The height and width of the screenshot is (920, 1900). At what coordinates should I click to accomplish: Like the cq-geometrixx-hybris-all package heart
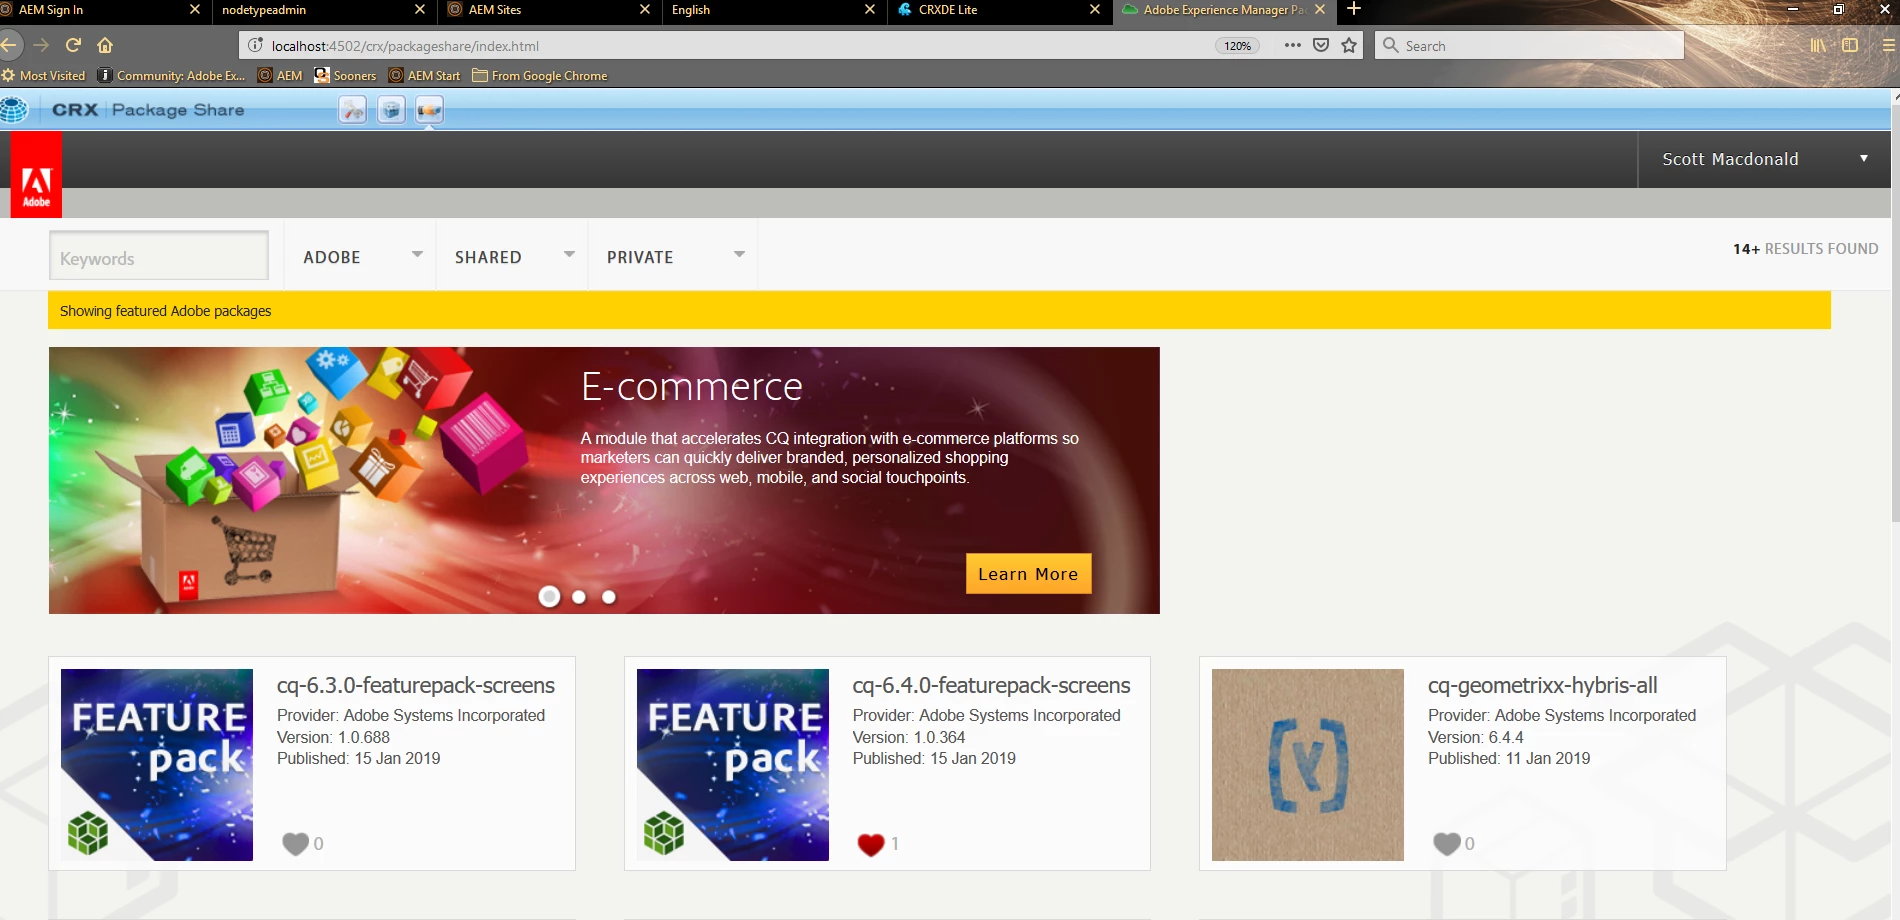point(1446,844)
